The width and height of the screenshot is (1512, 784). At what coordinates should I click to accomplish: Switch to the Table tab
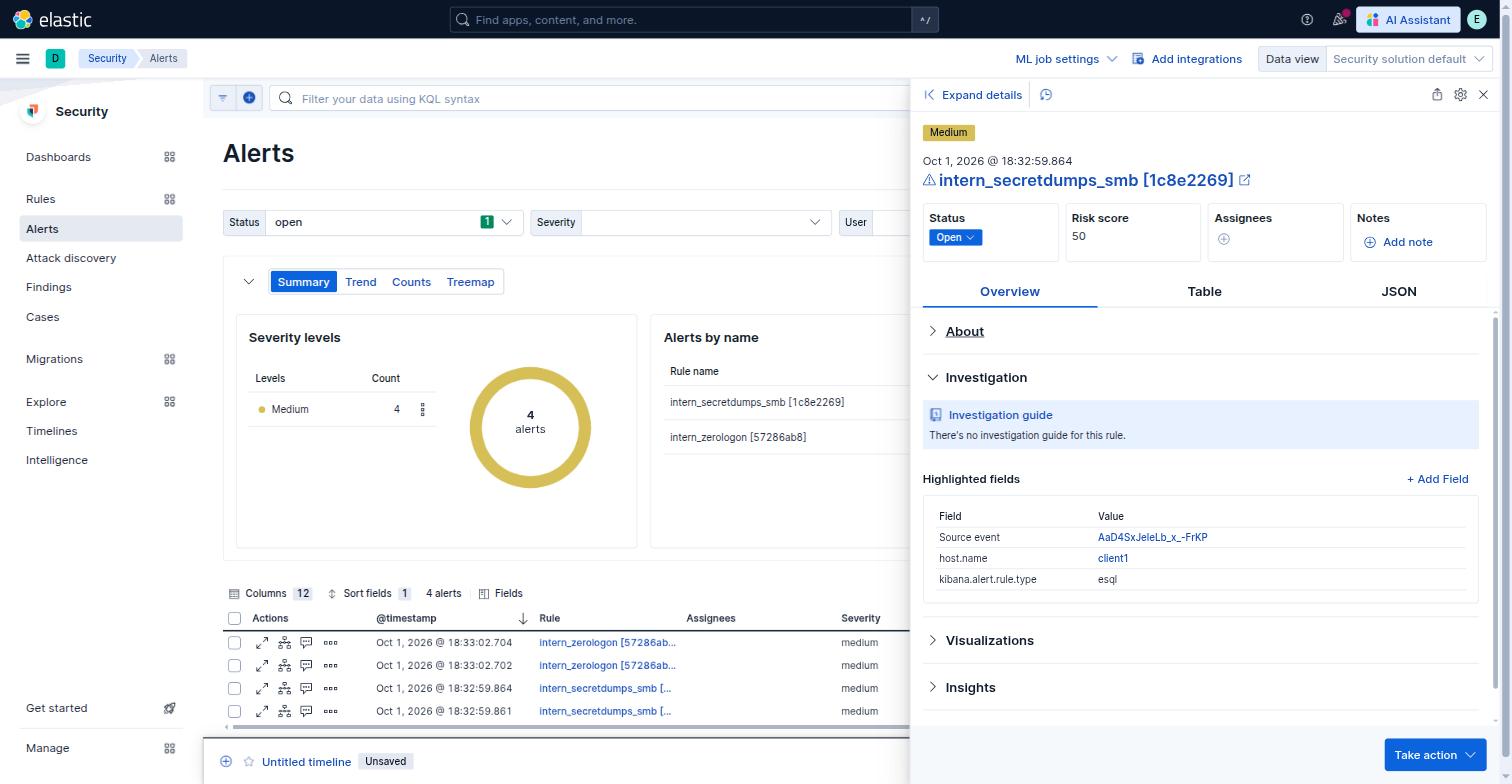click(1204, 292)
